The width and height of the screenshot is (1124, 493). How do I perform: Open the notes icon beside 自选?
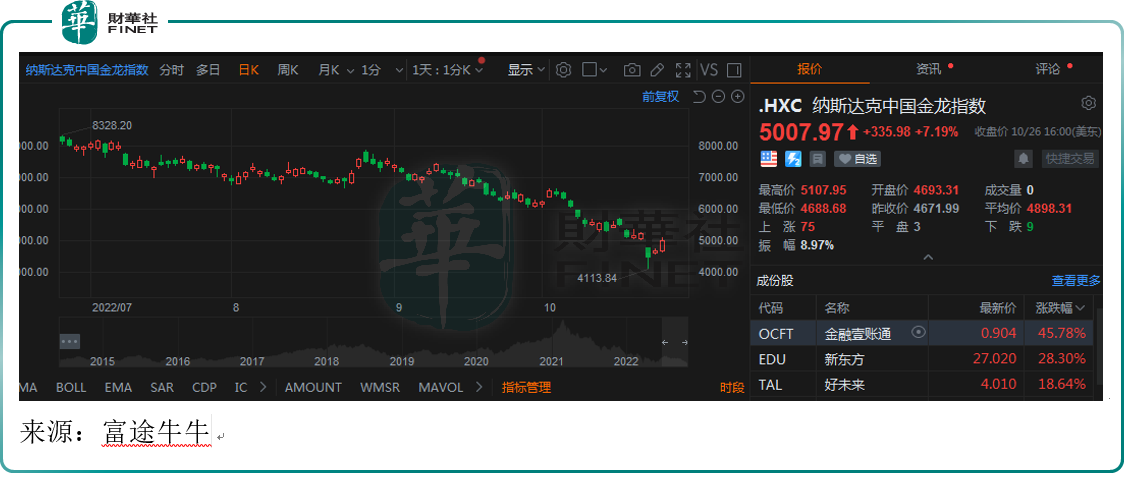click(x=817, y=158)
